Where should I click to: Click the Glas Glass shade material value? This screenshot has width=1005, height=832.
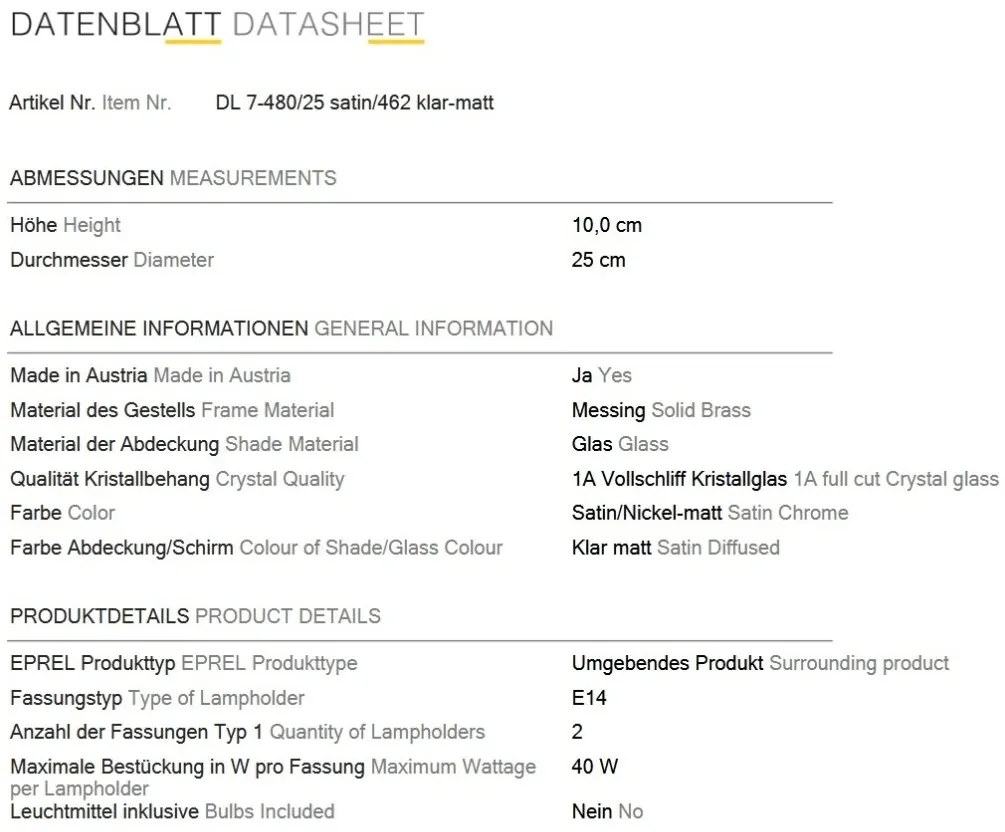coord(619,444)
